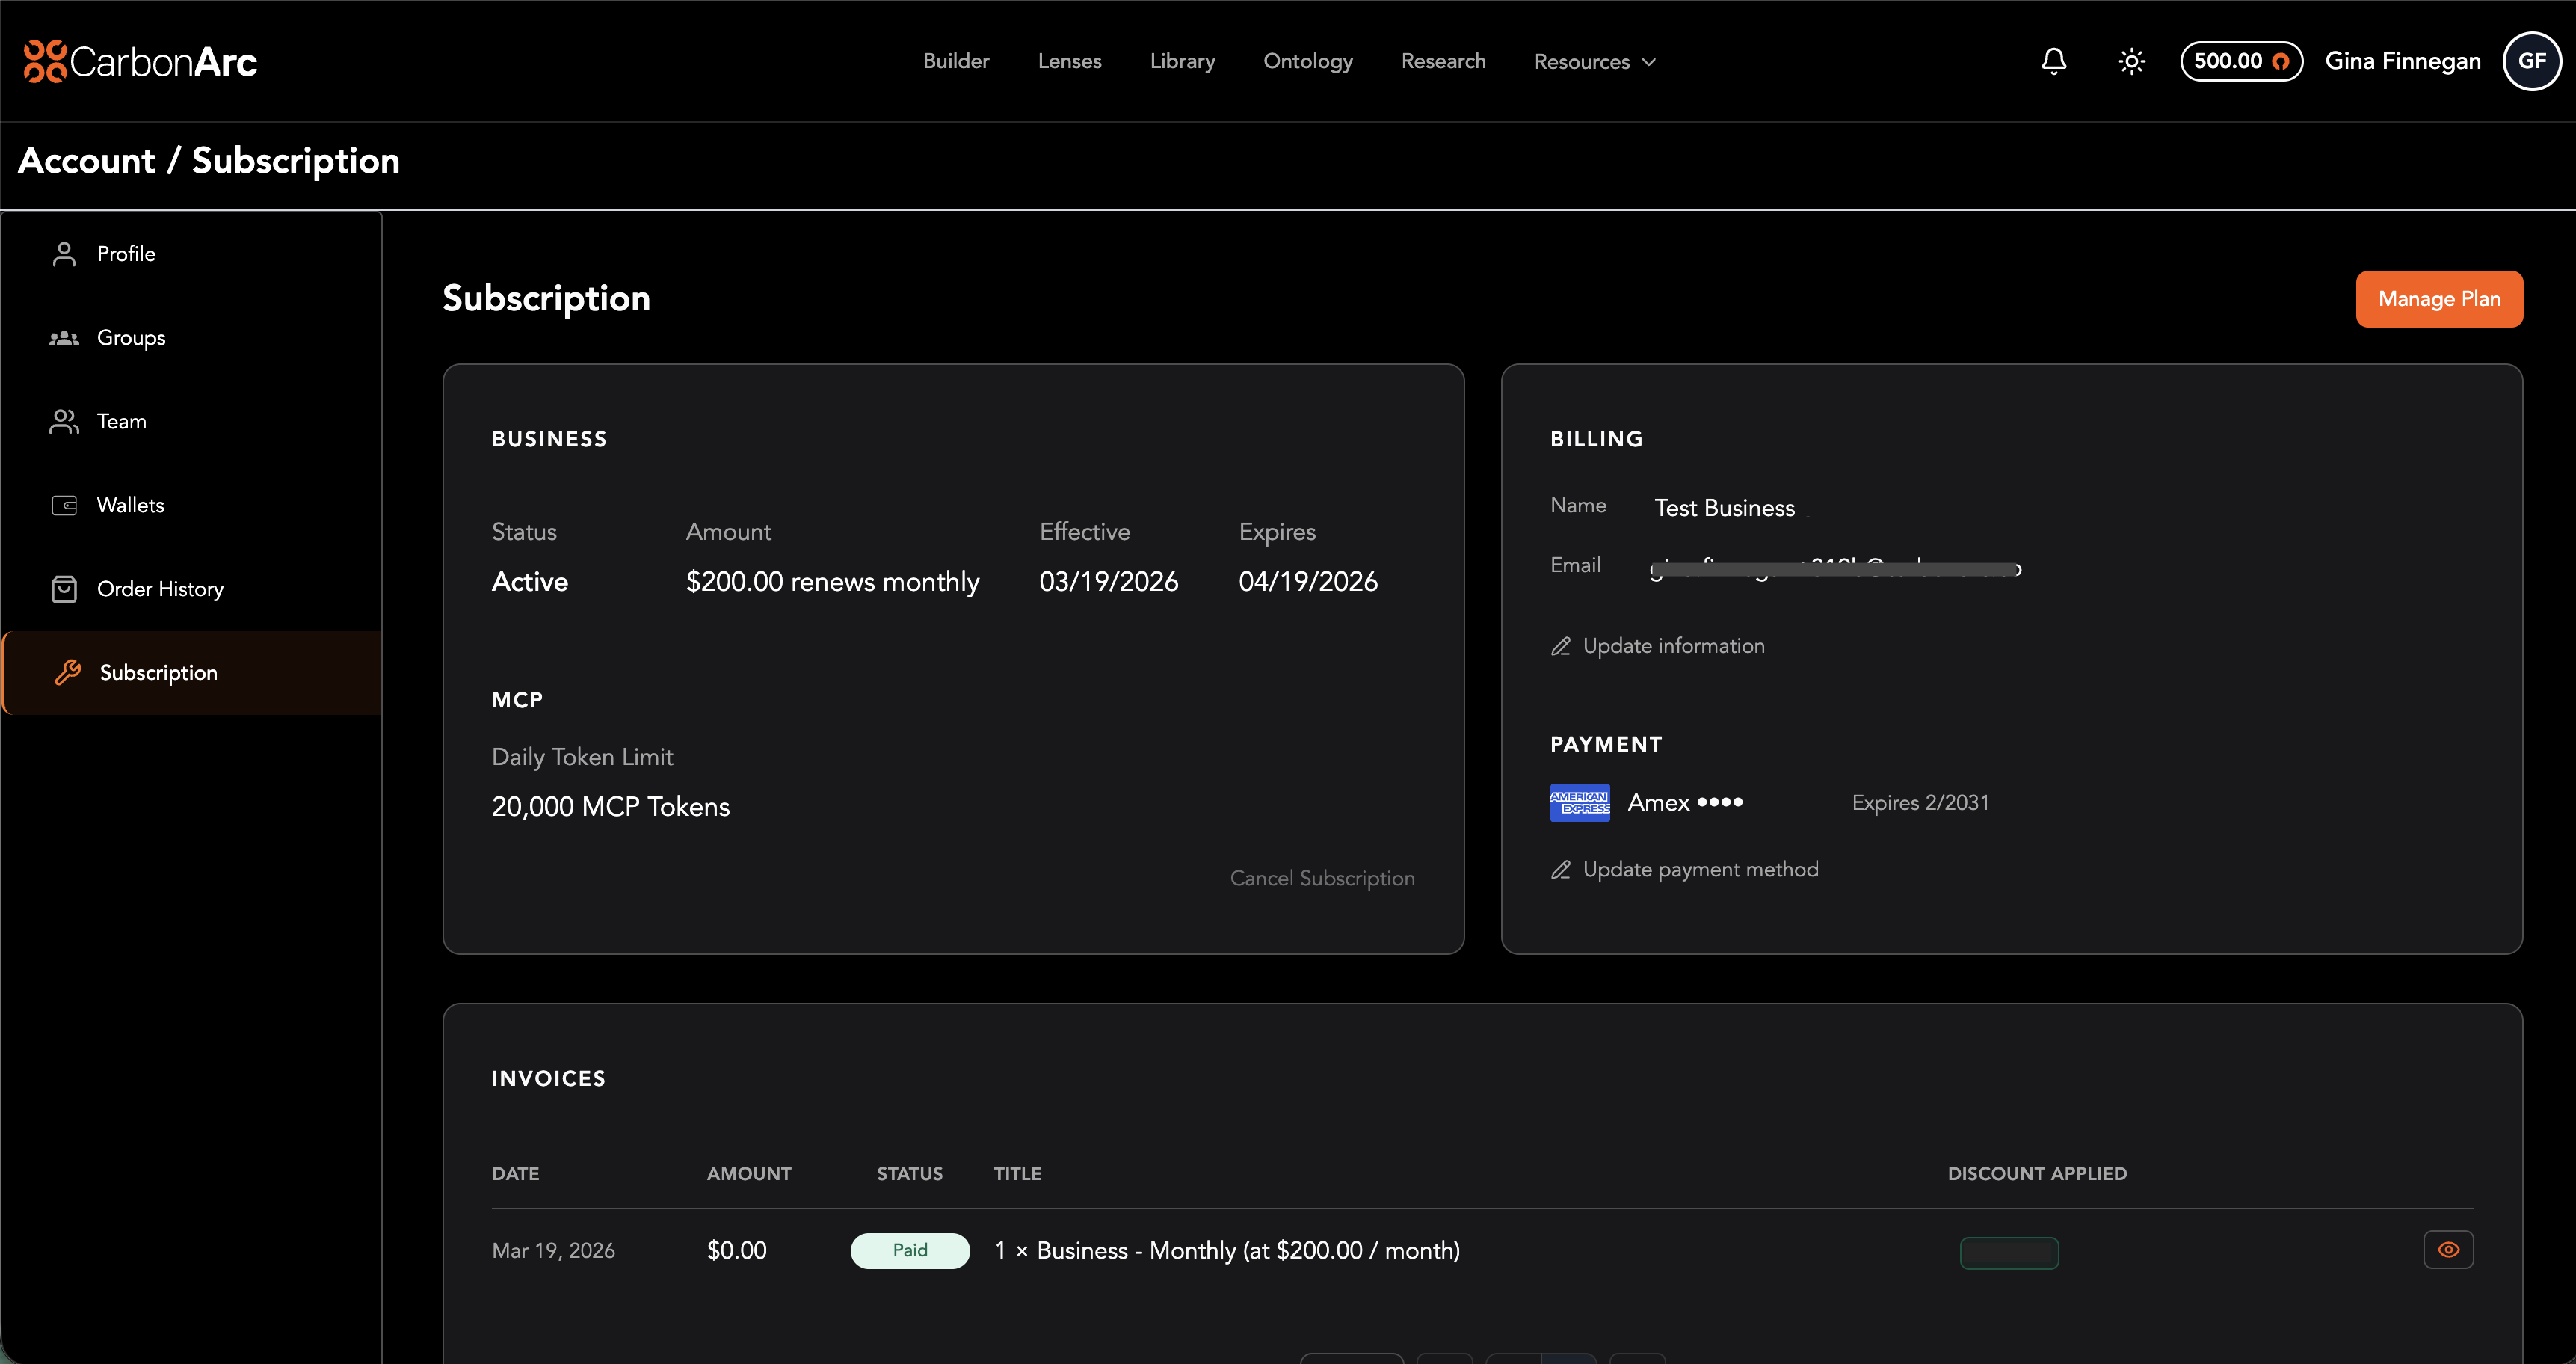Toggle the light/dark theme sun icon
Screen dimensions: 2576x1364
click(x=2131, y=61)
